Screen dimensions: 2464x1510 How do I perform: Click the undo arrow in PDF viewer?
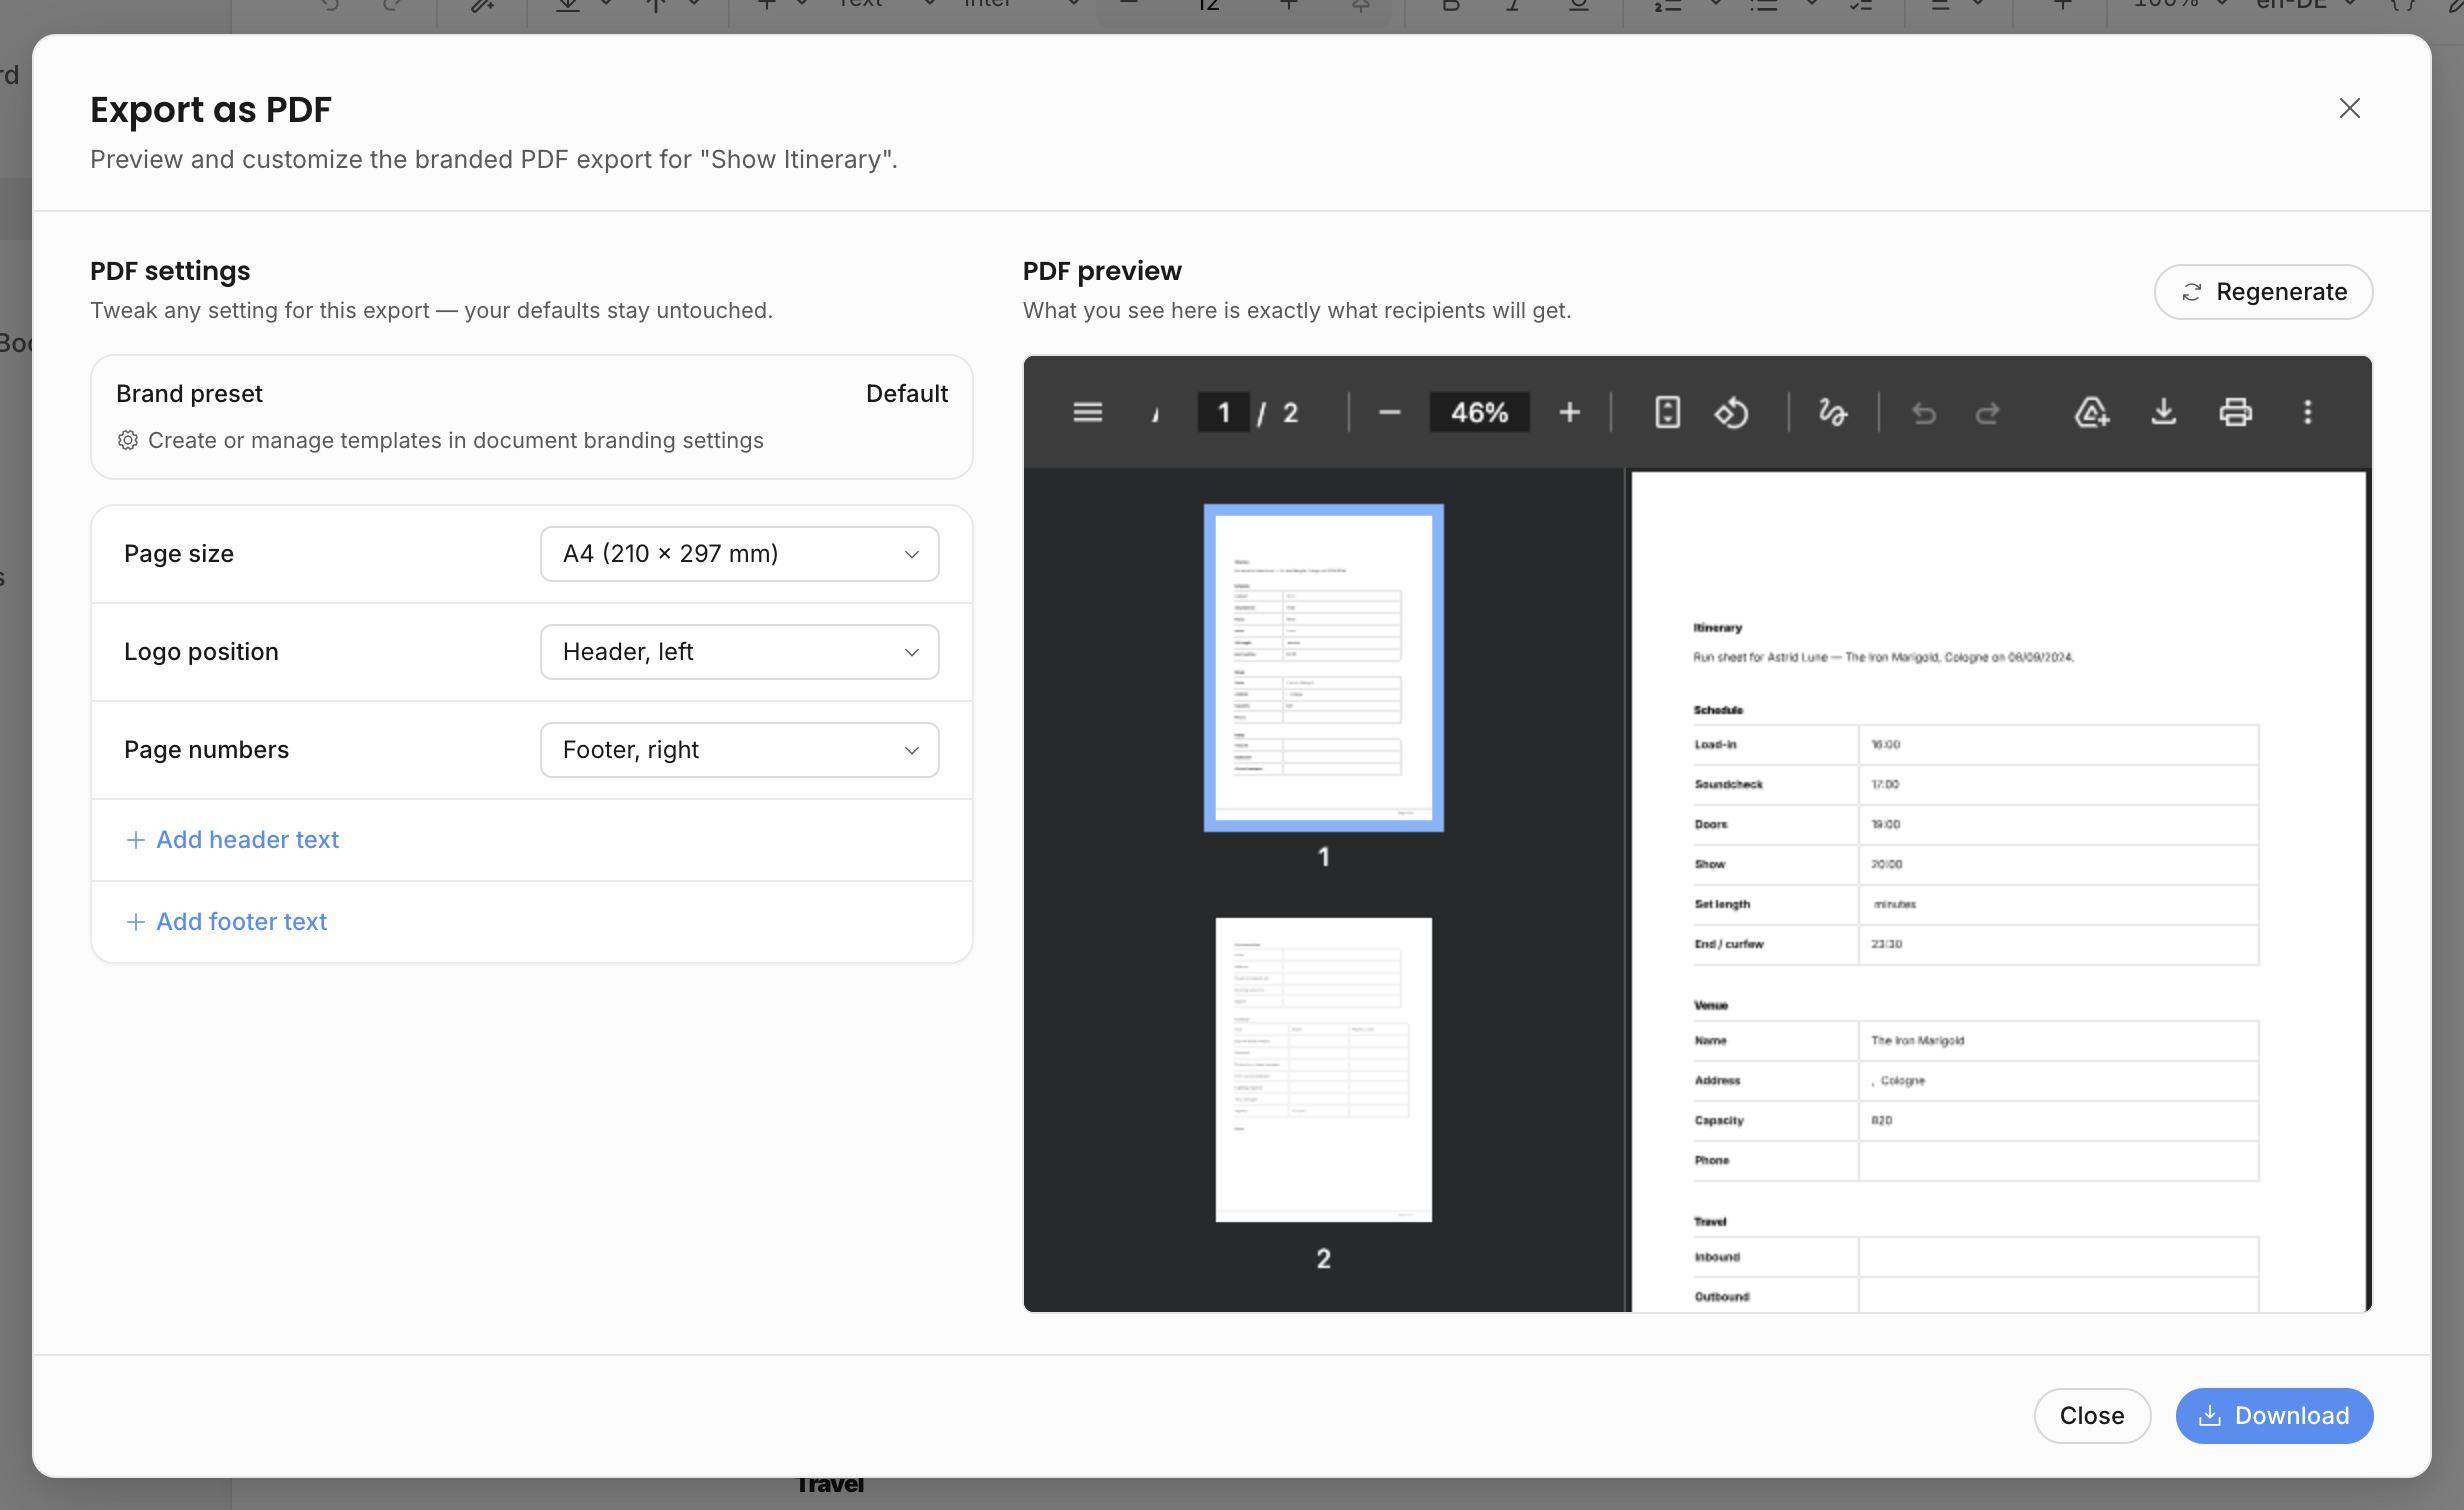point(1924,412)
